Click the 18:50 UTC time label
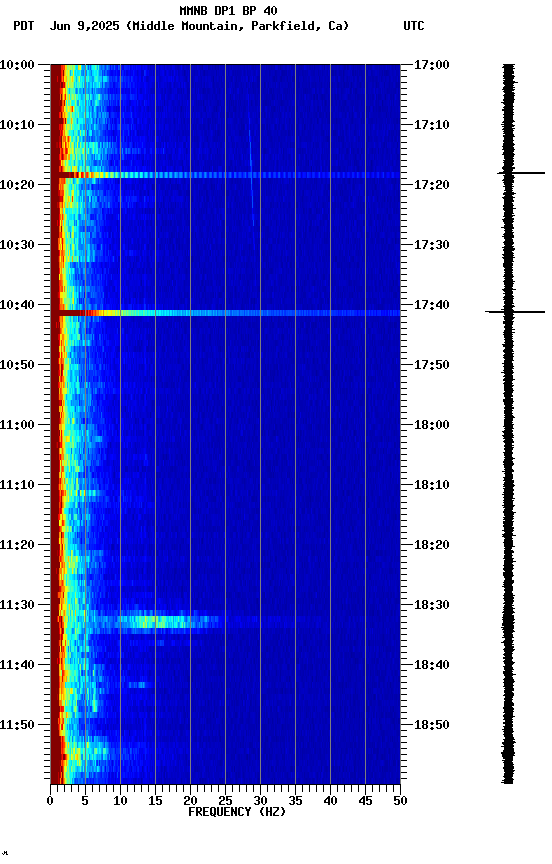The image size is (552, 864). point(432,725)
